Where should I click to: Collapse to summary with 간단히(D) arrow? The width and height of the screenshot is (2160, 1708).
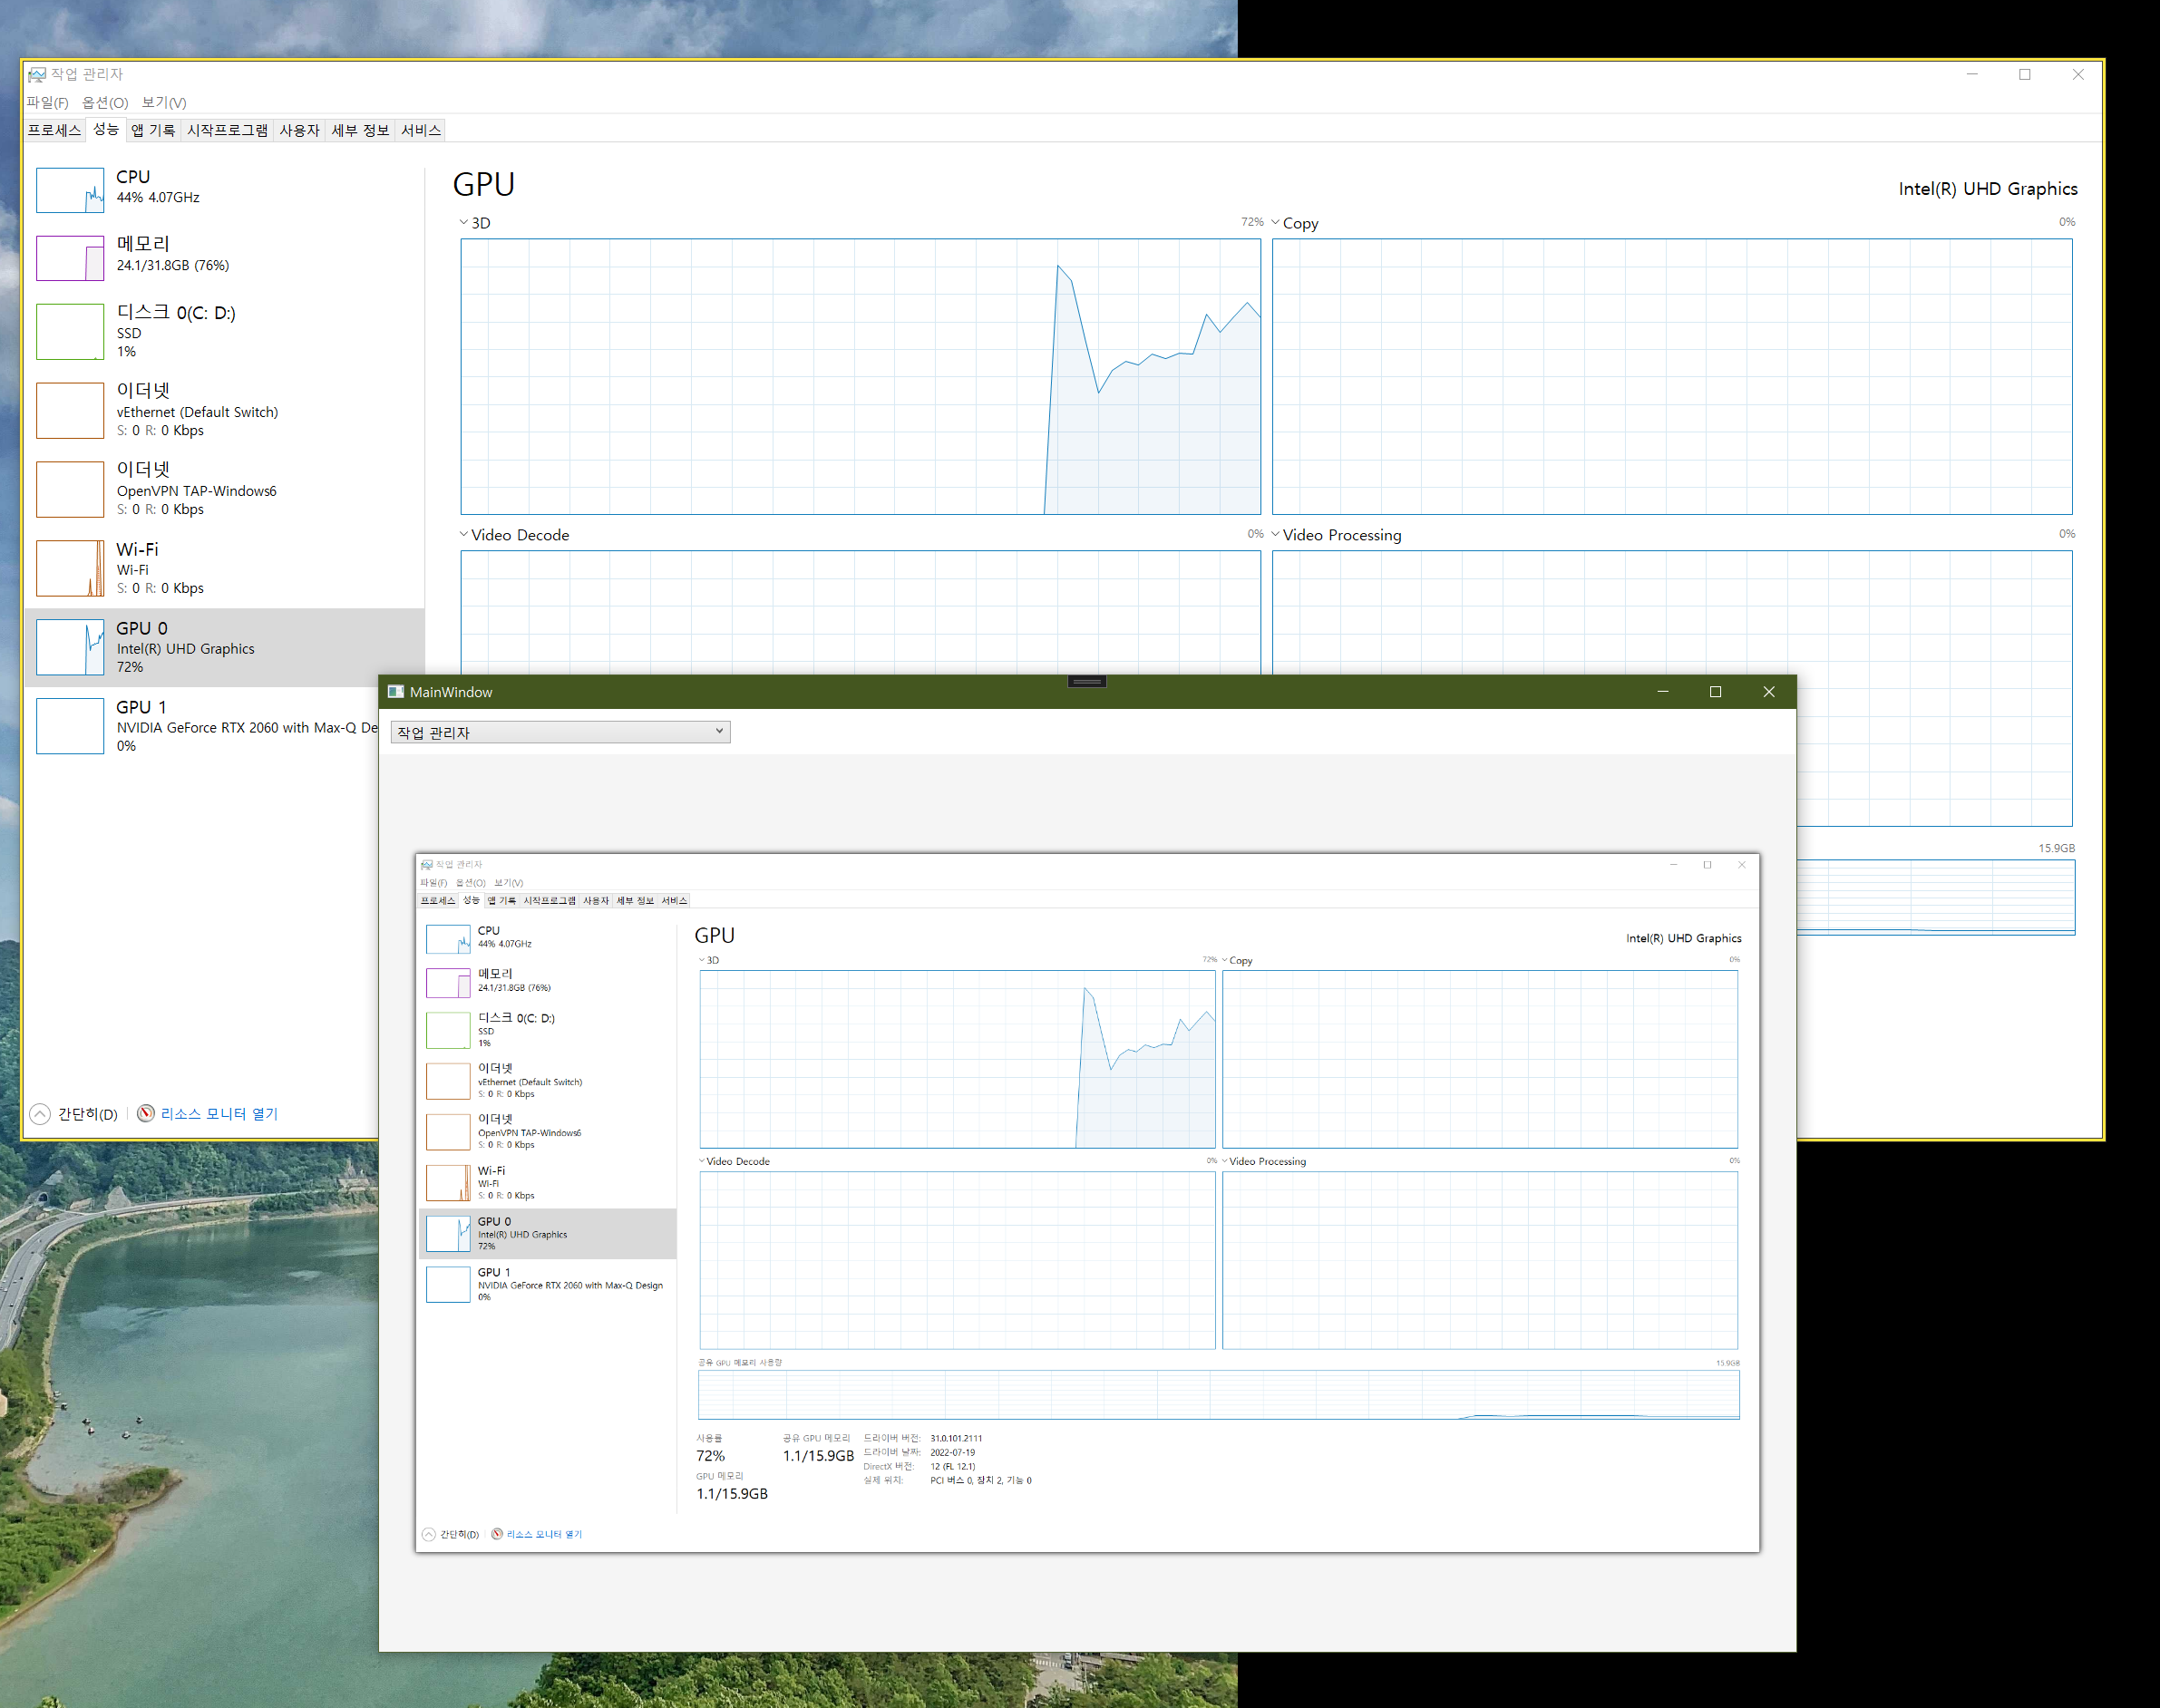coord(40,1113)
